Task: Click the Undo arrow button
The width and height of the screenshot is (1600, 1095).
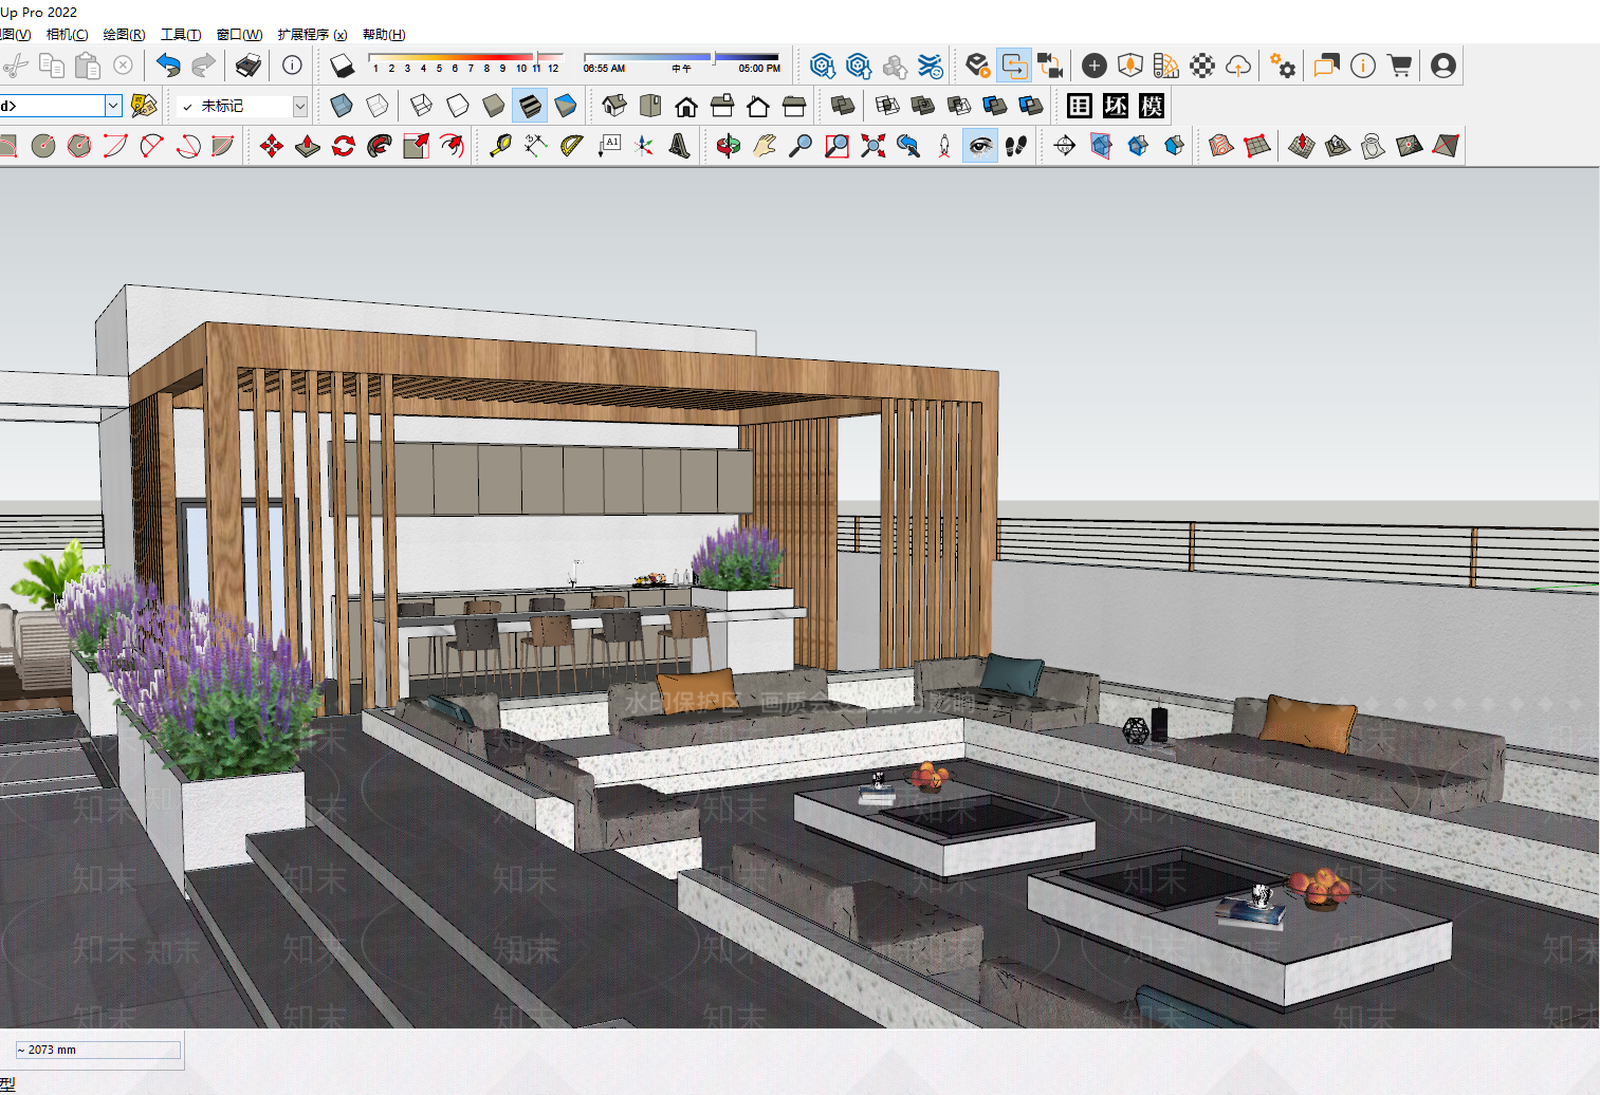Action: 168,66
